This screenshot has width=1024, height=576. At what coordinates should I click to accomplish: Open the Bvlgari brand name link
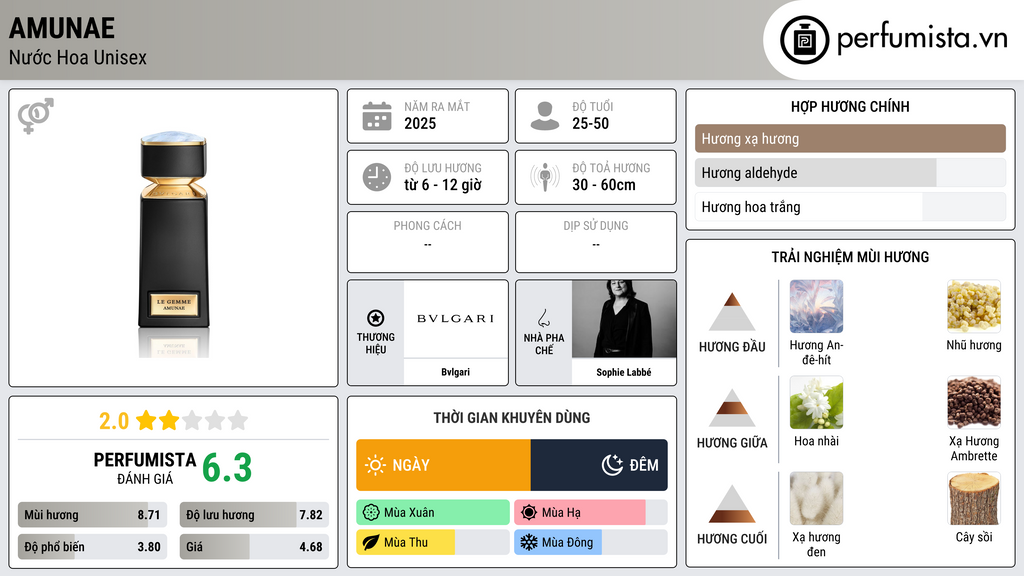point(455,372)
